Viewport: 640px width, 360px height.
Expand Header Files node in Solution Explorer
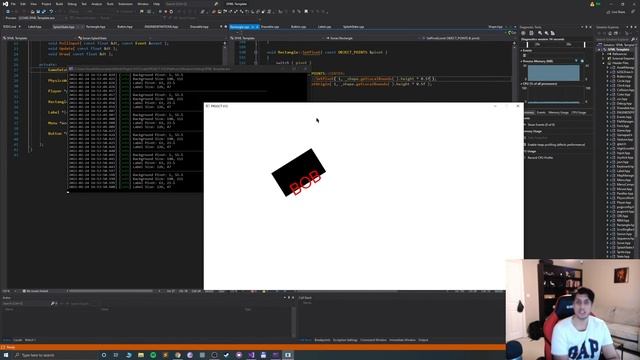[604, 63]
